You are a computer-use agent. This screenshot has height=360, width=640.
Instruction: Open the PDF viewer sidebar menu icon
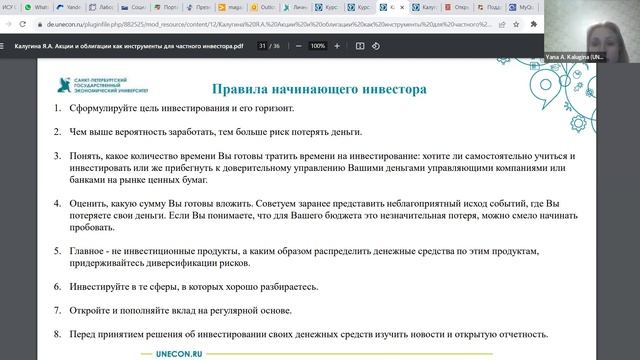pos(2,46)
